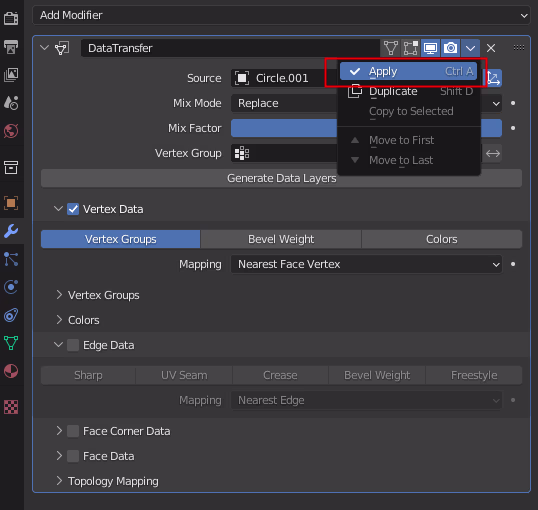Click the Generate Data Layers button
This screenshot has width=538, height=510.
281,178
